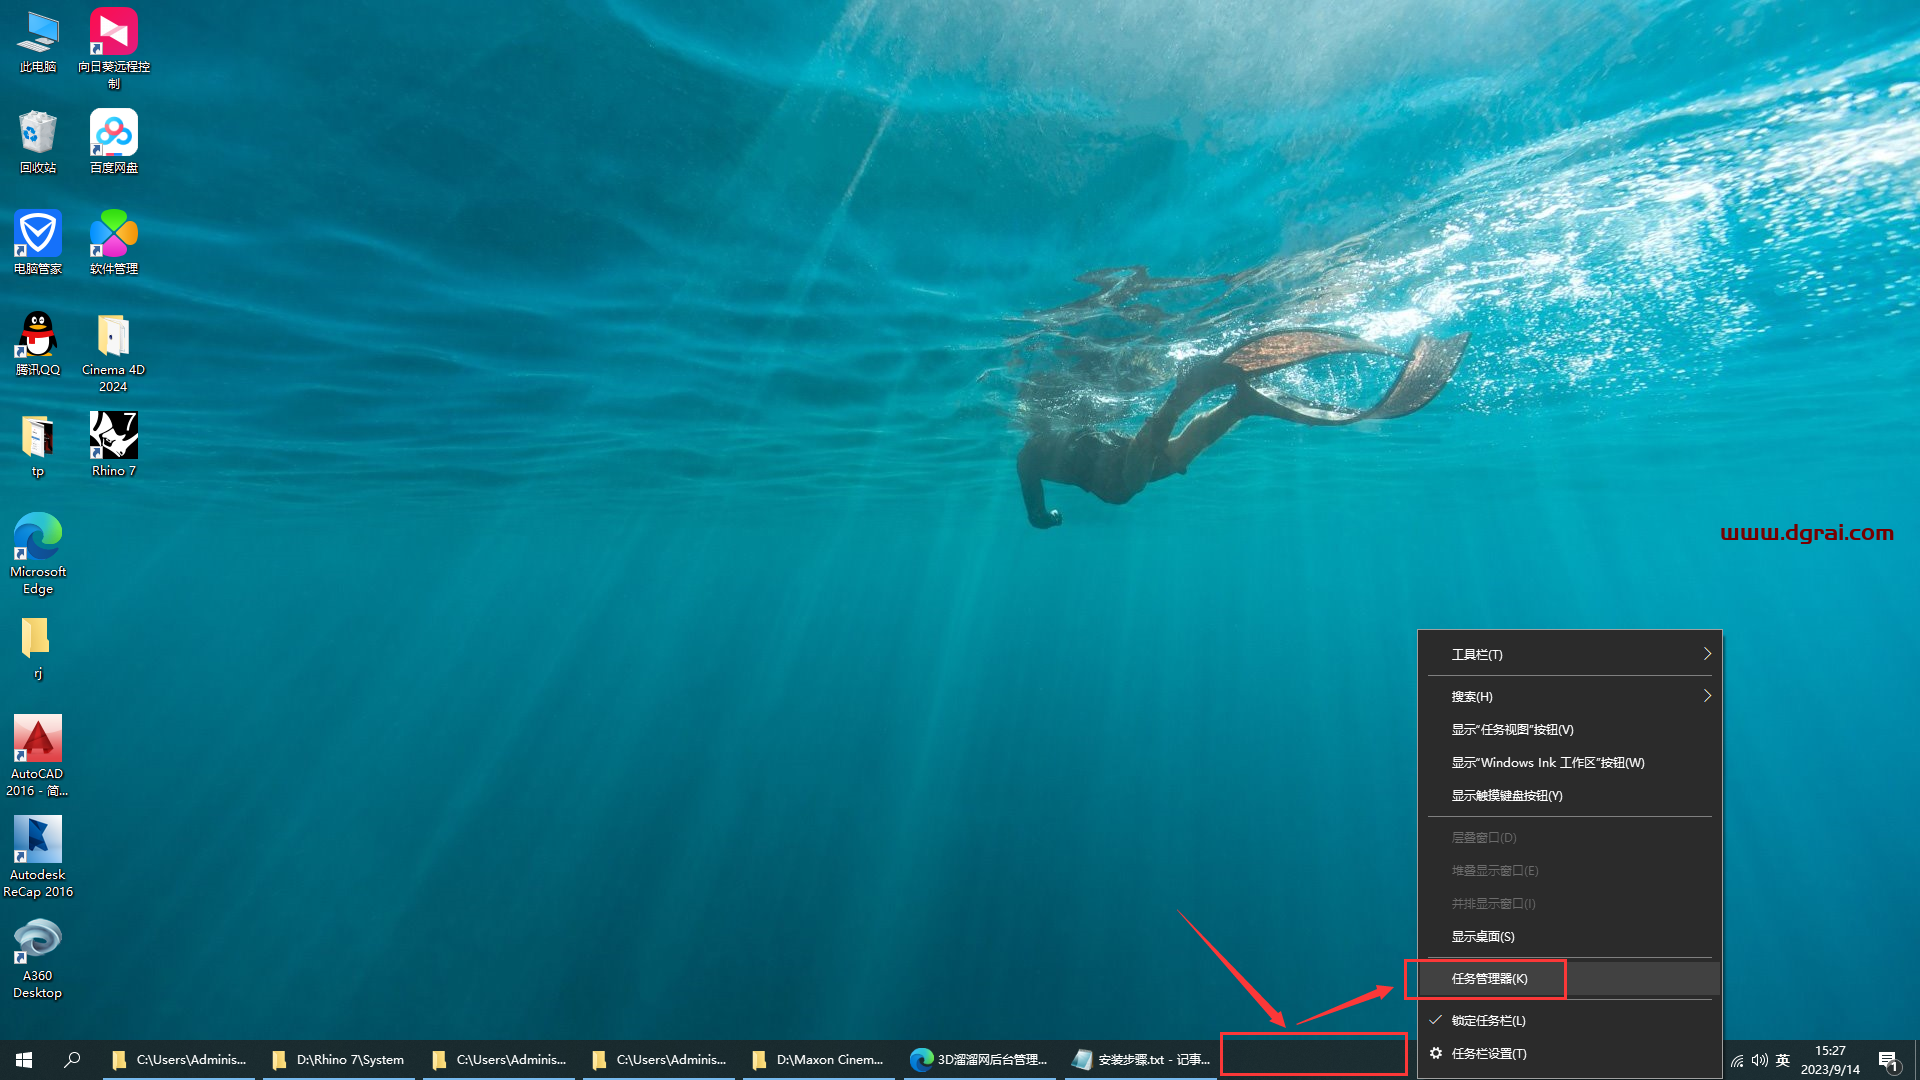Select the AutoCAD 2016 desktop icon
The height and width of the screenshot is (1080, 1920).
pos(38,756)
